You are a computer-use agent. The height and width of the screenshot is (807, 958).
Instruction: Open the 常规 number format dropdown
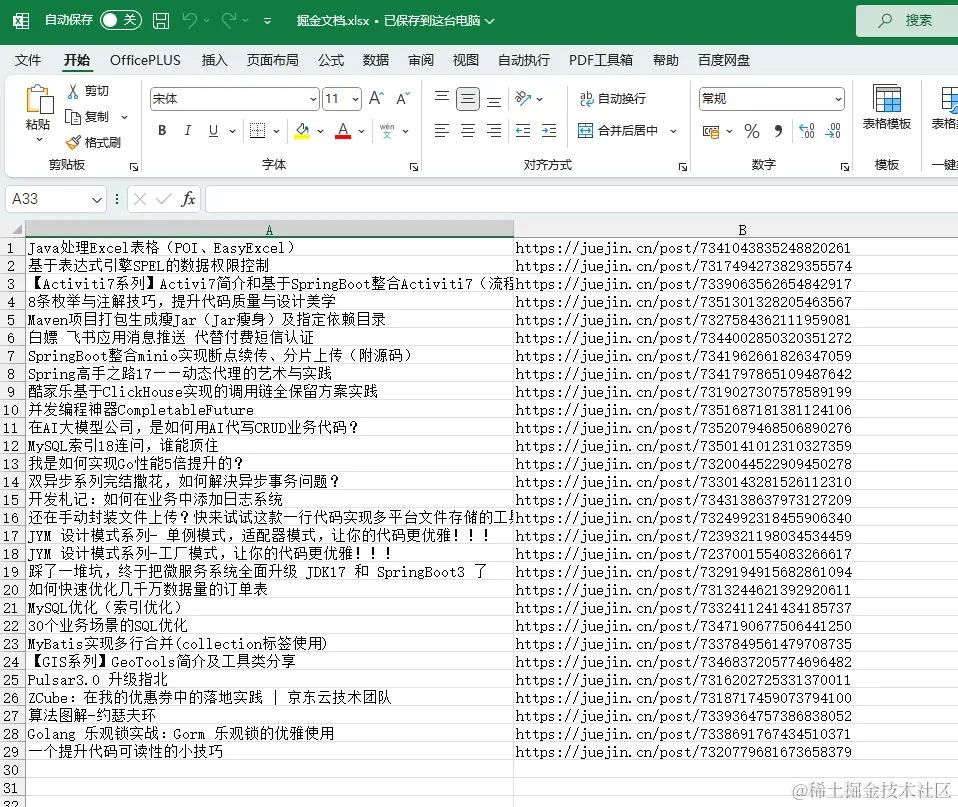[x=838, y=99]
